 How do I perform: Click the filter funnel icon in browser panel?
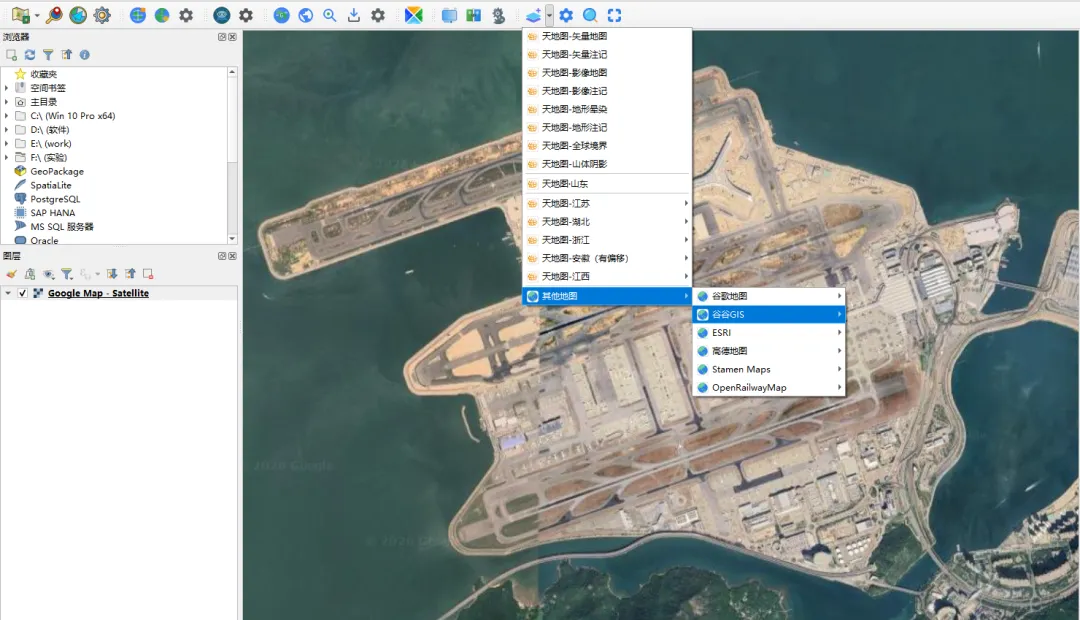(x=48, y=55)
